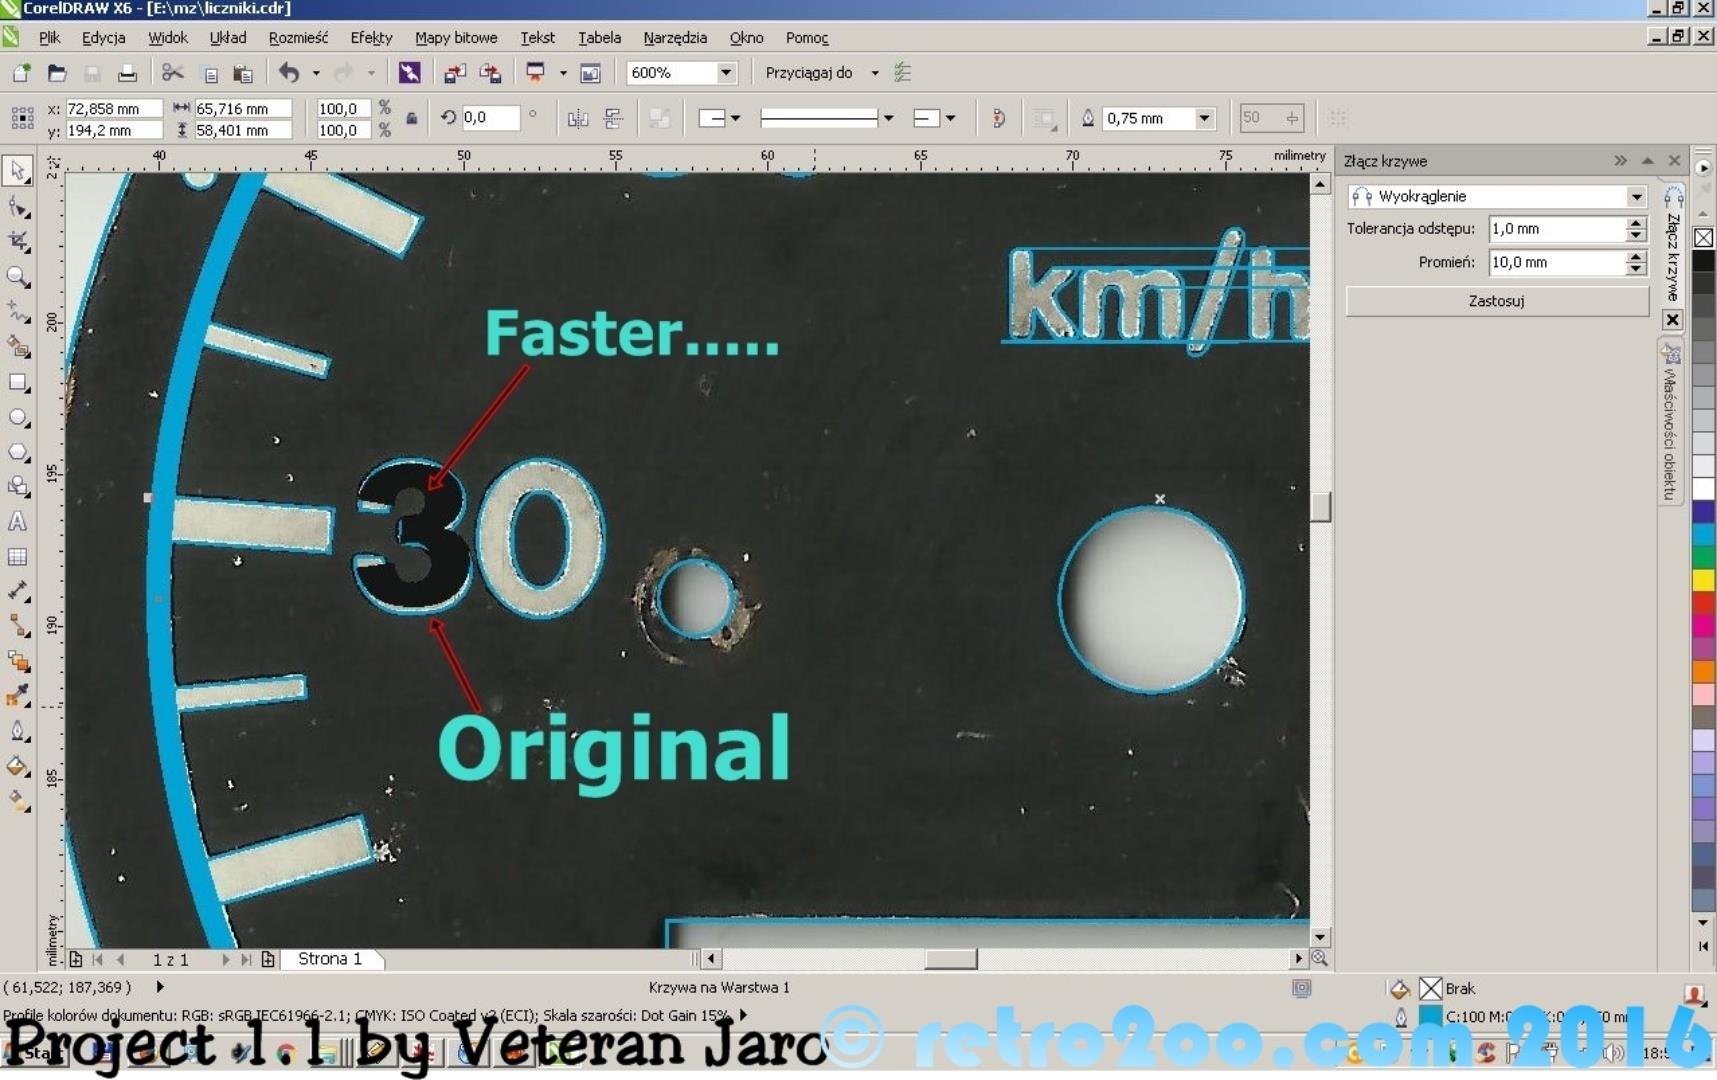The height and width of the screenshot is (1080, 1717).
Task: Toggle mirror horizontally button
Action: (578, 119)
